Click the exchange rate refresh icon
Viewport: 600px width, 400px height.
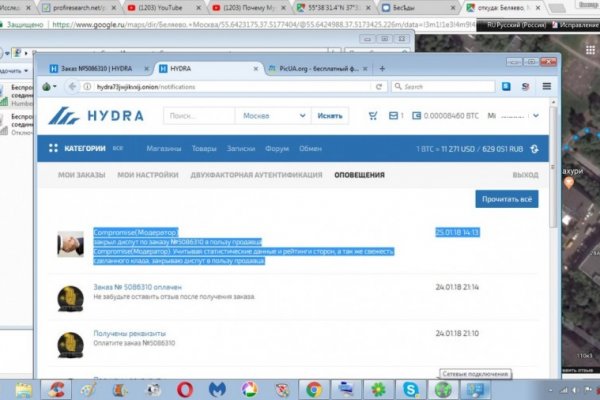[x=534, y=149]
